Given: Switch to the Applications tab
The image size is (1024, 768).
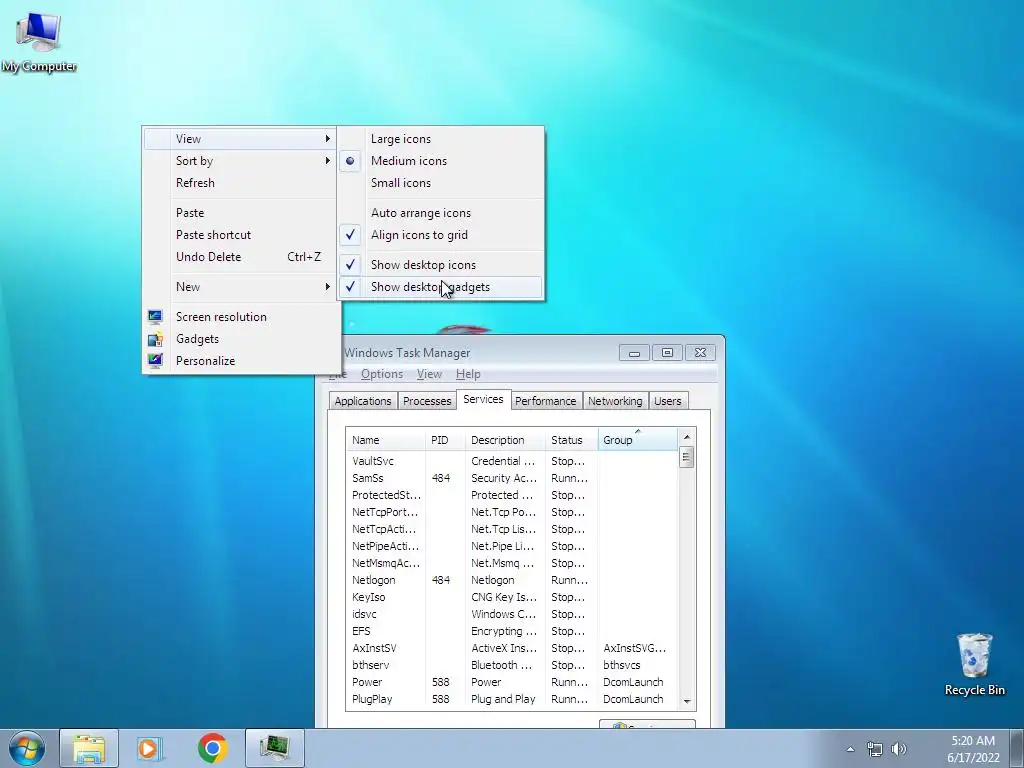Looking at the screenshot, I should pos(362,401).
